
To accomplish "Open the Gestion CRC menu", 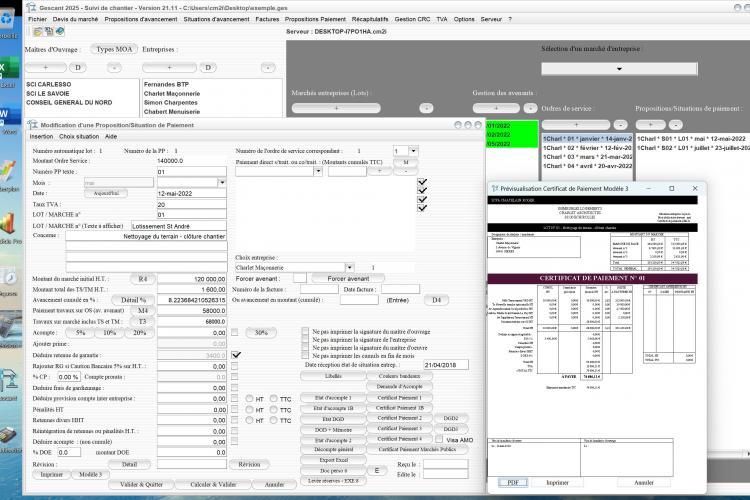I will coord(412,19).
